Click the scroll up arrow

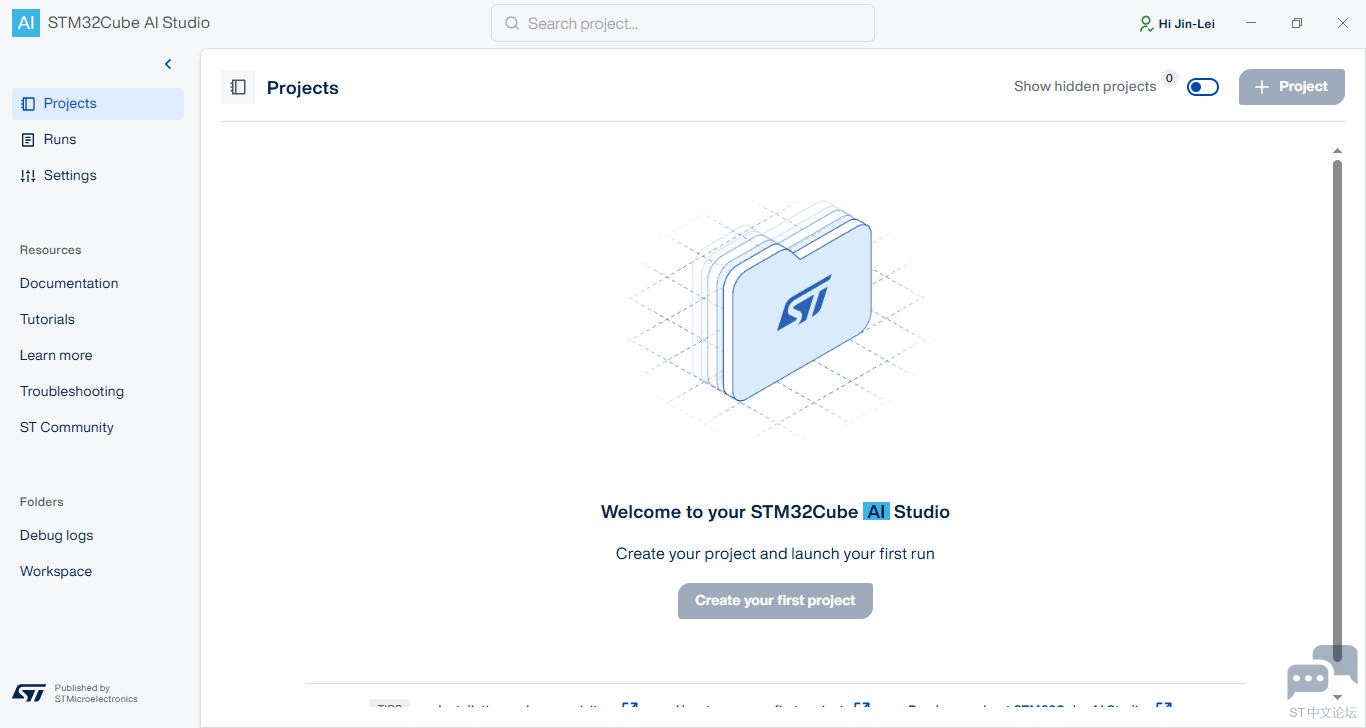[1337, 151]
